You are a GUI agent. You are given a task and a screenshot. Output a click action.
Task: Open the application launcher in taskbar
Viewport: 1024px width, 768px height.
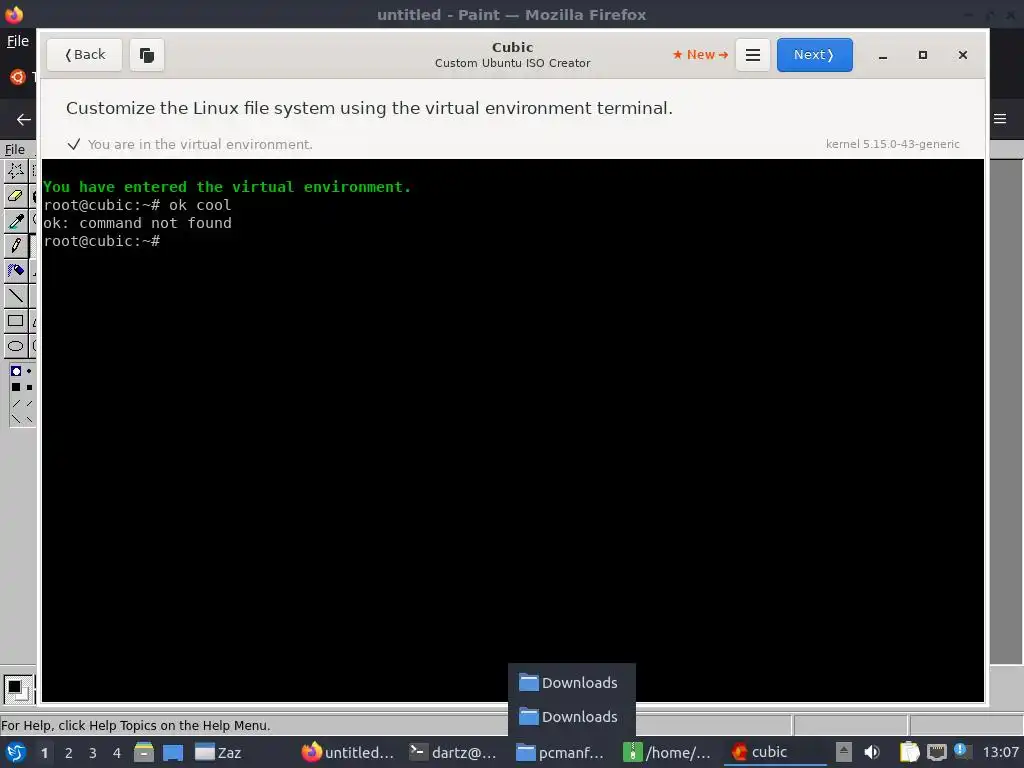[x=16, y=752]
